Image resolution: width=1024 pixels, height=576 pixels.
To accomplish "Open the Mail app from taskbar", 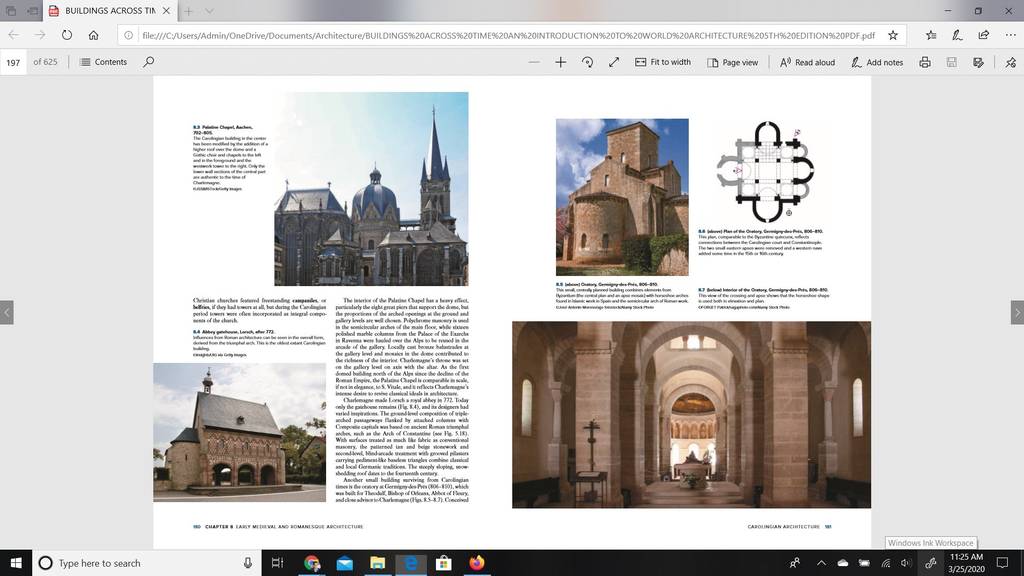I will click(x=345, y=563).
